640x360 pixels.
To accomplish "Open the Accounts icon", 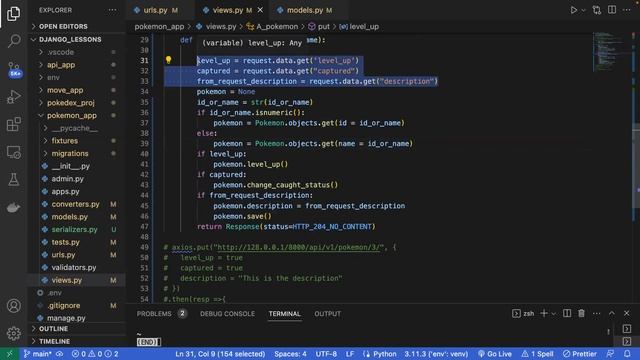I will point(13,306).
